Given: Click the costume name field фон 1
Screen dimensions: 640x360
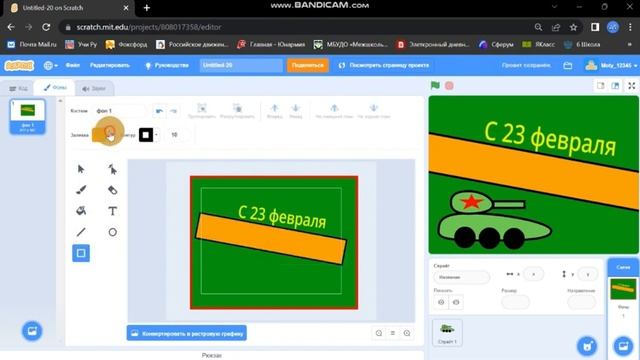Looking at the screenshot, I should (119, 111).
